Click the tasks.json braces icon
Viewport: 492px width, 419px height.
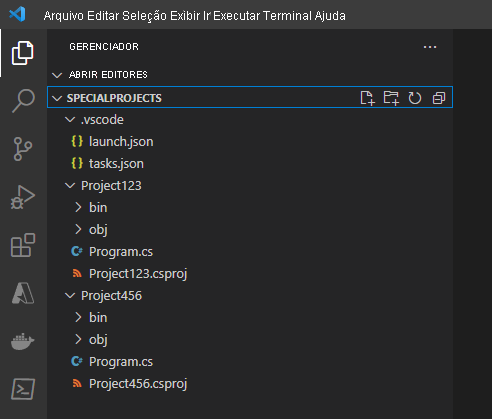point(77,164)
